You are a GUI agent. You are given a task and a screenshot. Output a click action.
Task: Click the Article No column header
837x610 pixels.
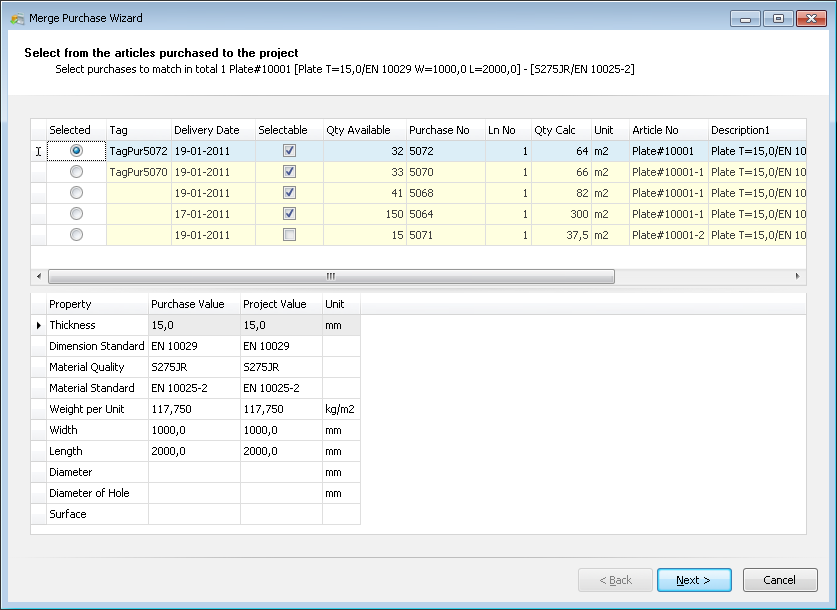click(x=655, y=130)
